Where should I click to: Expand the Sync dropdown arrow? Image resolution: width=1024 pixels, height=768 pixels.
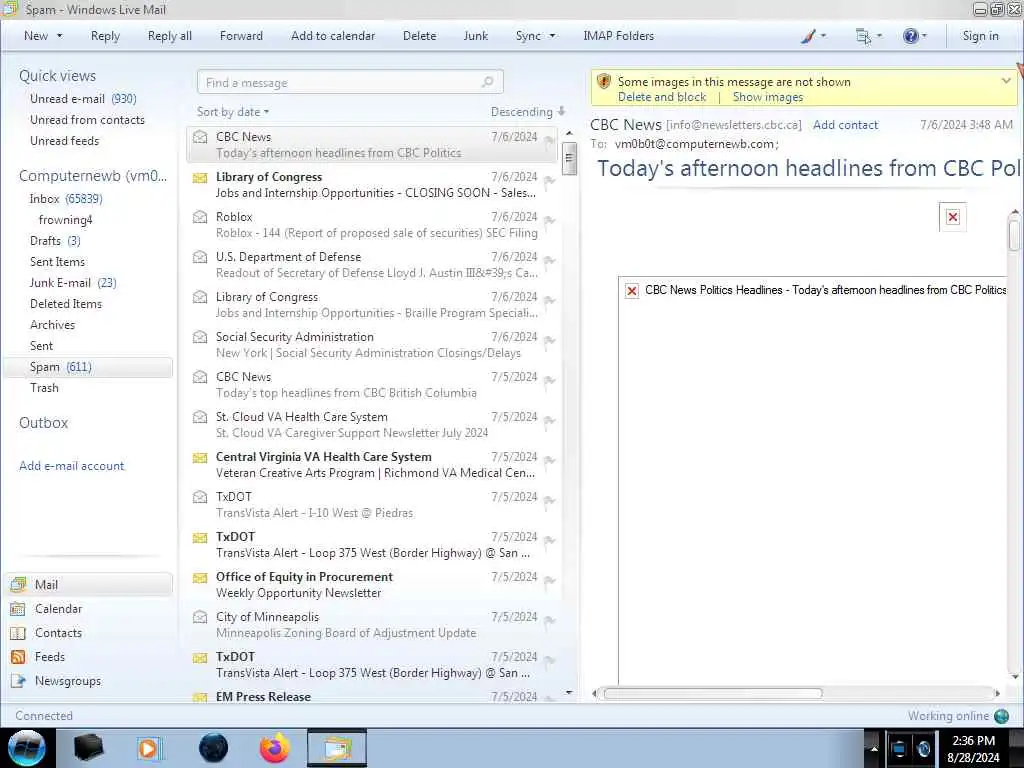click(x=552, y=36)
